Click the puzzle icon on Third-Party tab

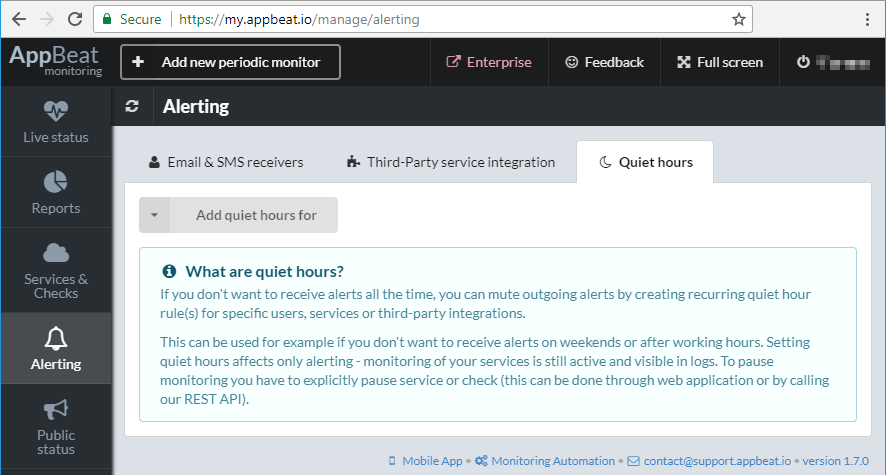click(x=353, y=162)
